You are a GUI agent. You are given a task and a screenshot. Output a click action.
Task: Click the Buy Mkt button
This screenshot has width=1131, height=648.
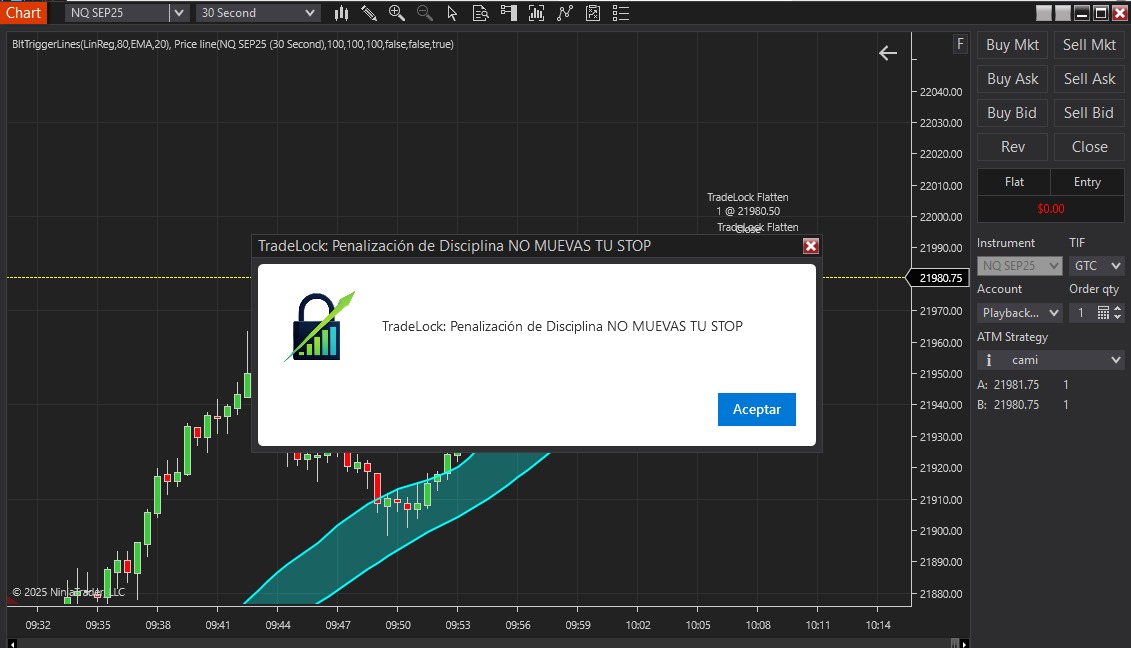1012,45
